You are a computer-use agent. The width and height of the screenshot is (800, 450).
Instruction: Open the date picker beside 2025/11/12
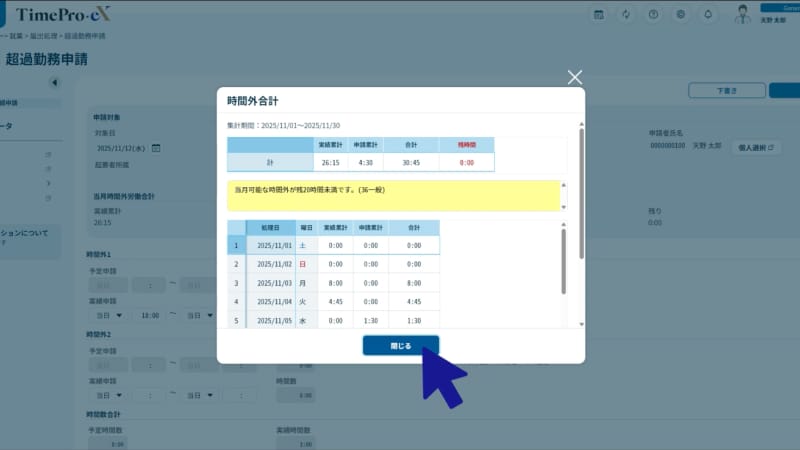pyautogui.click(x=156, y=148)
